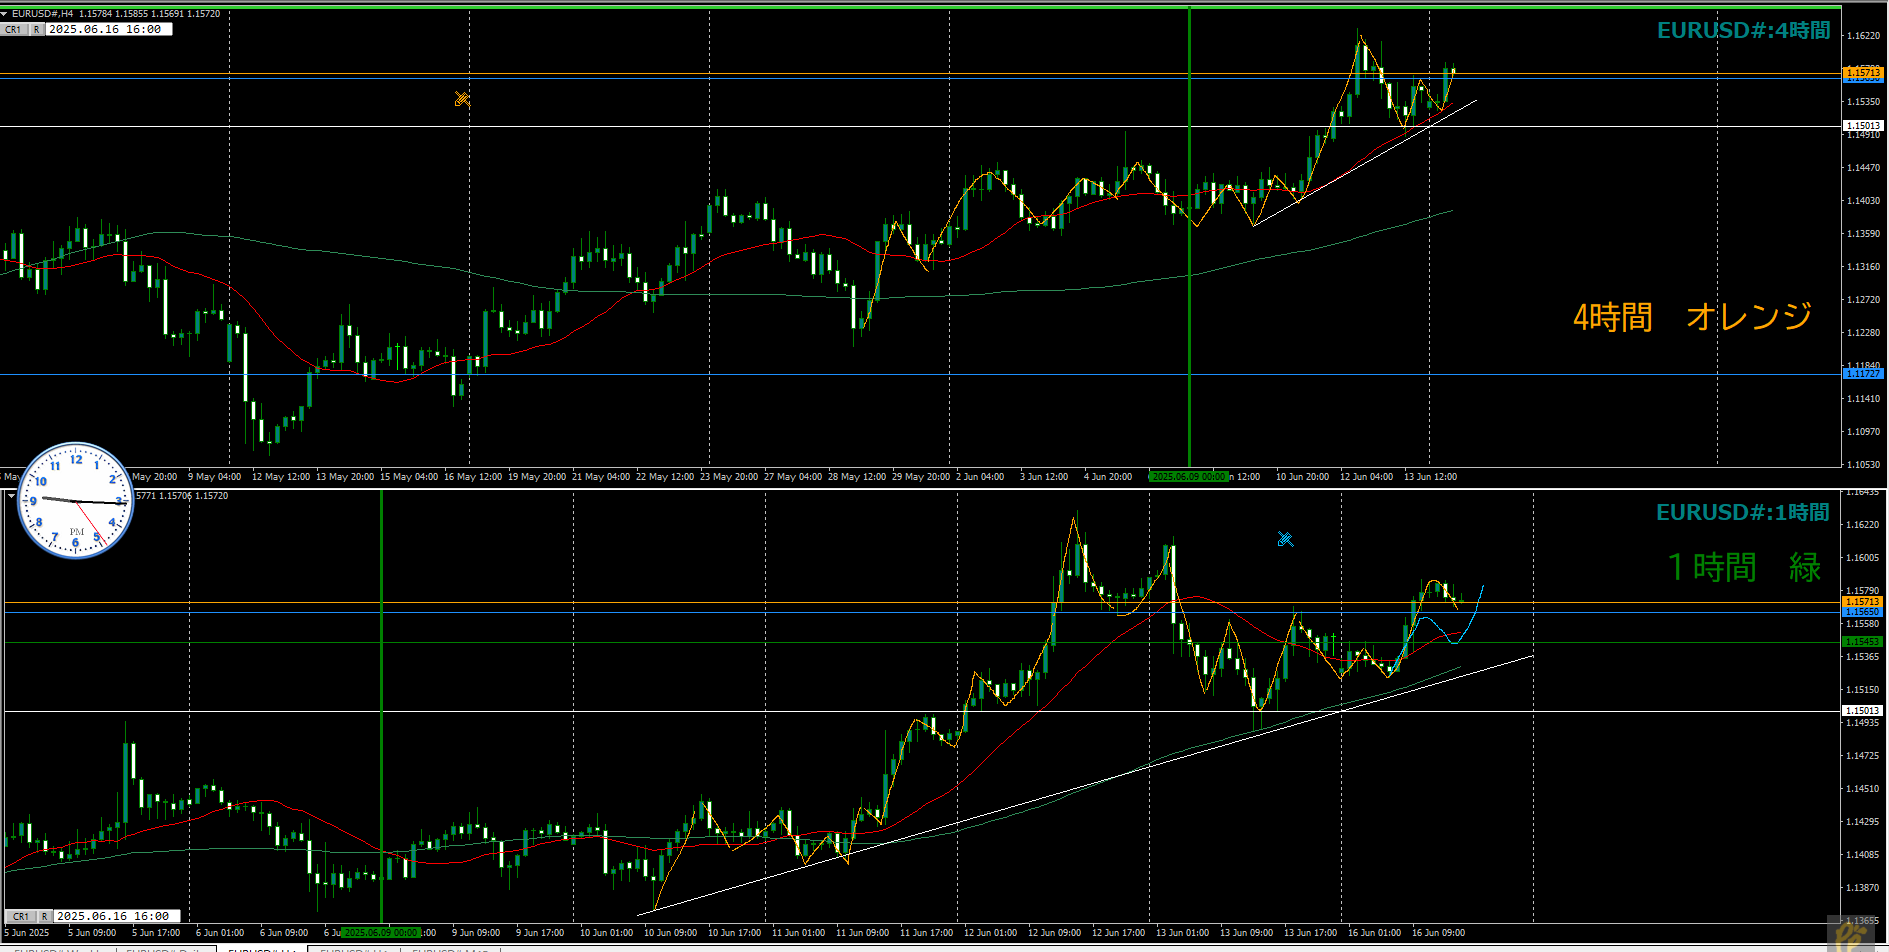
Task: Click the date field on the H4 chart
Action: (109, 30)
